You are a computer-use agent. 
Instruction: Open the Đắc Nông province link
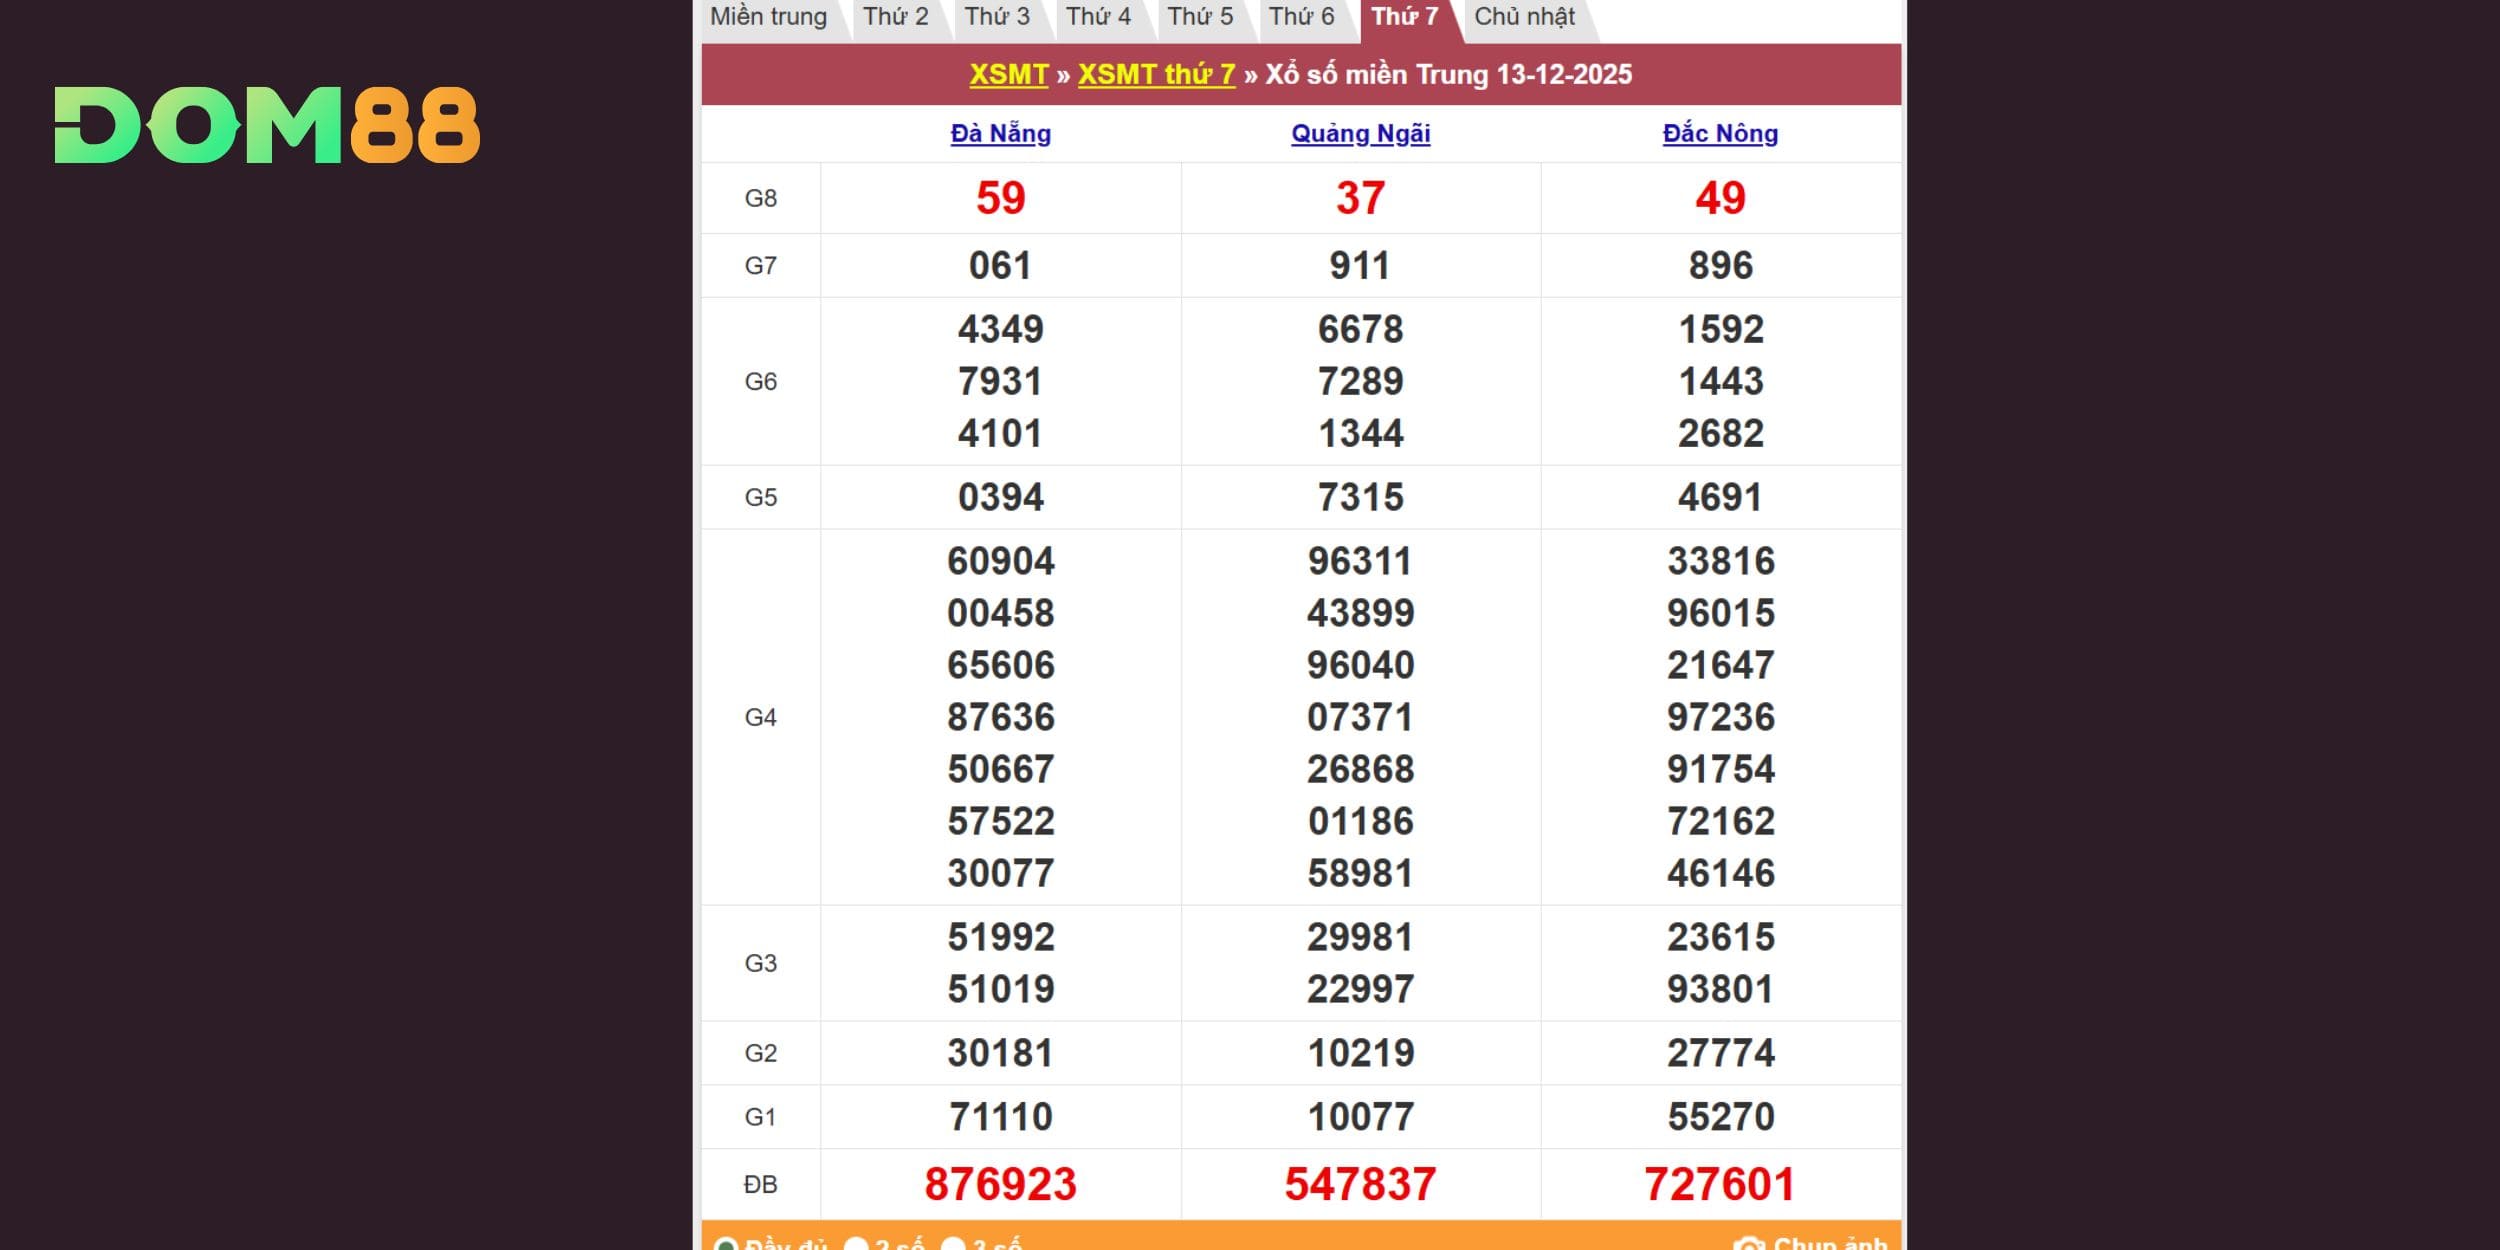(1720, 133)
